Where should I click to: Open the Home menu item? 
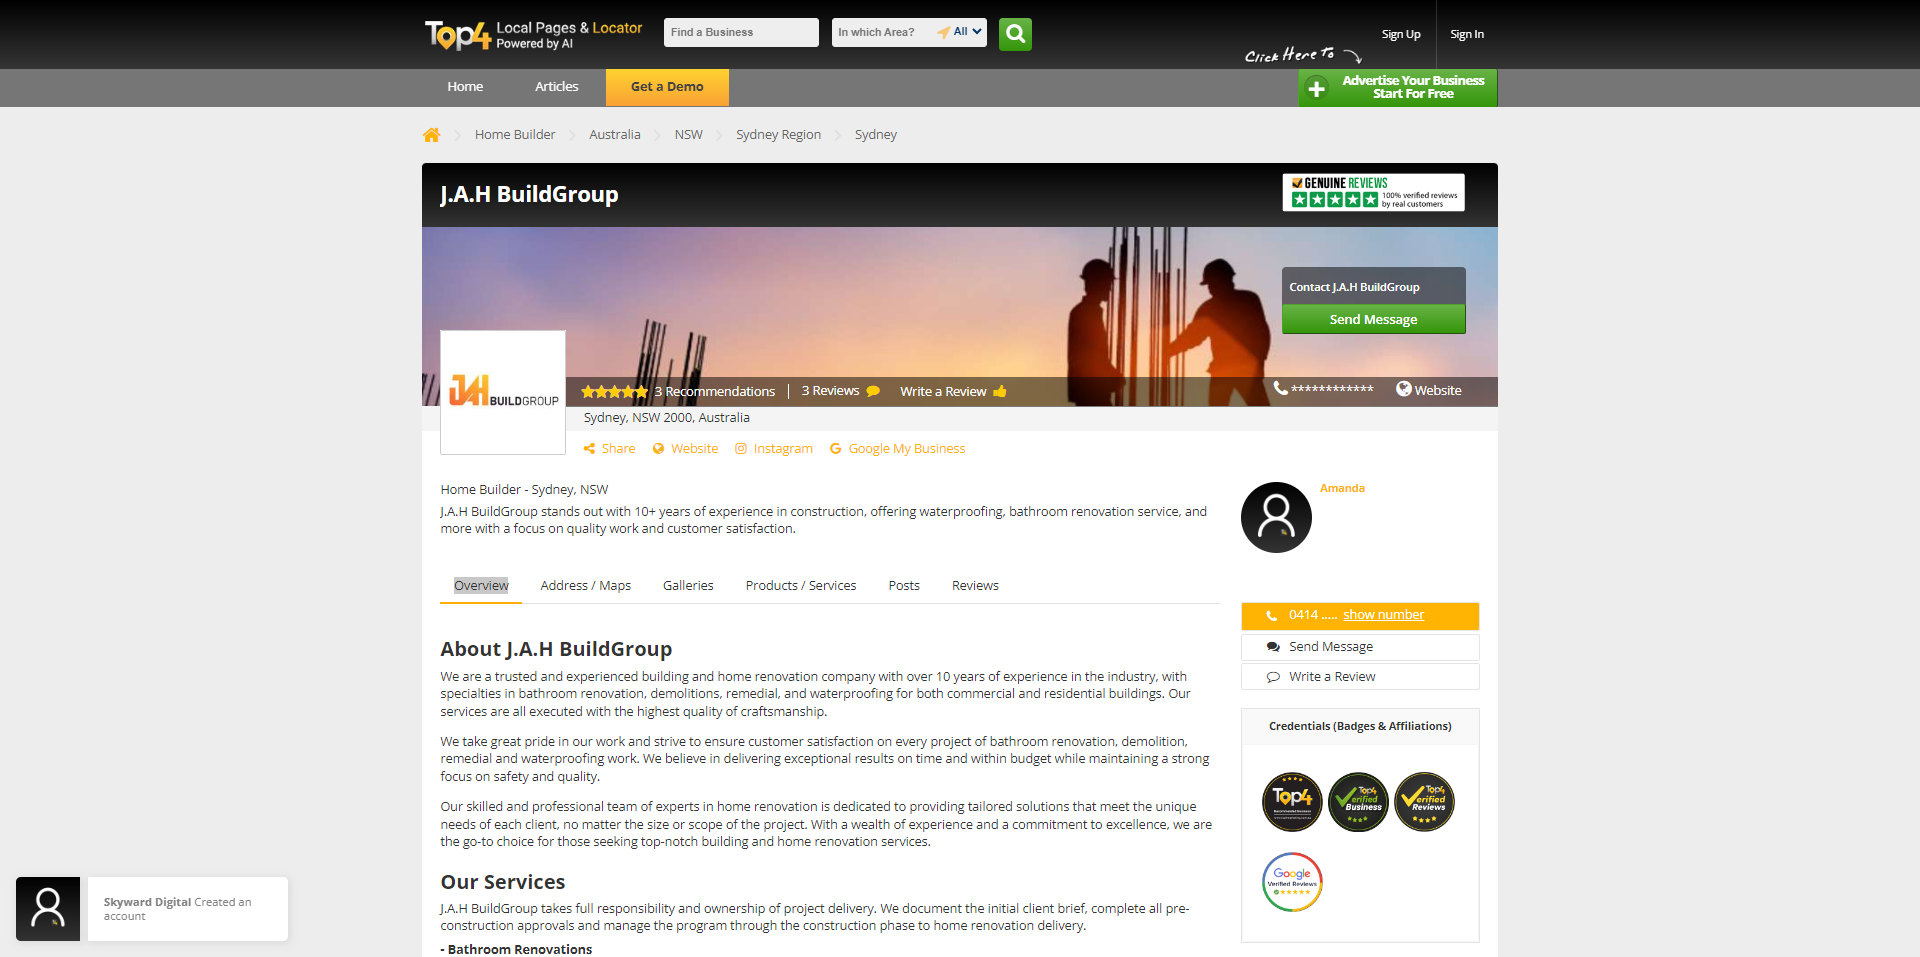pos(465,87)
